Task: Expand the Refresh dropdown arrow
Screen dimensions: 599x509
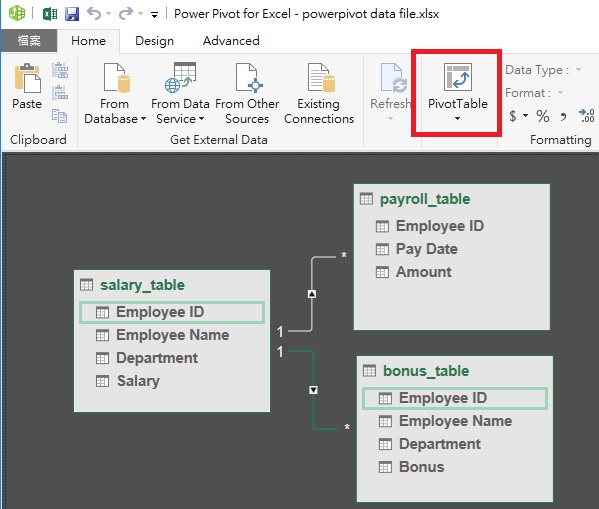Action: (390, 119)
